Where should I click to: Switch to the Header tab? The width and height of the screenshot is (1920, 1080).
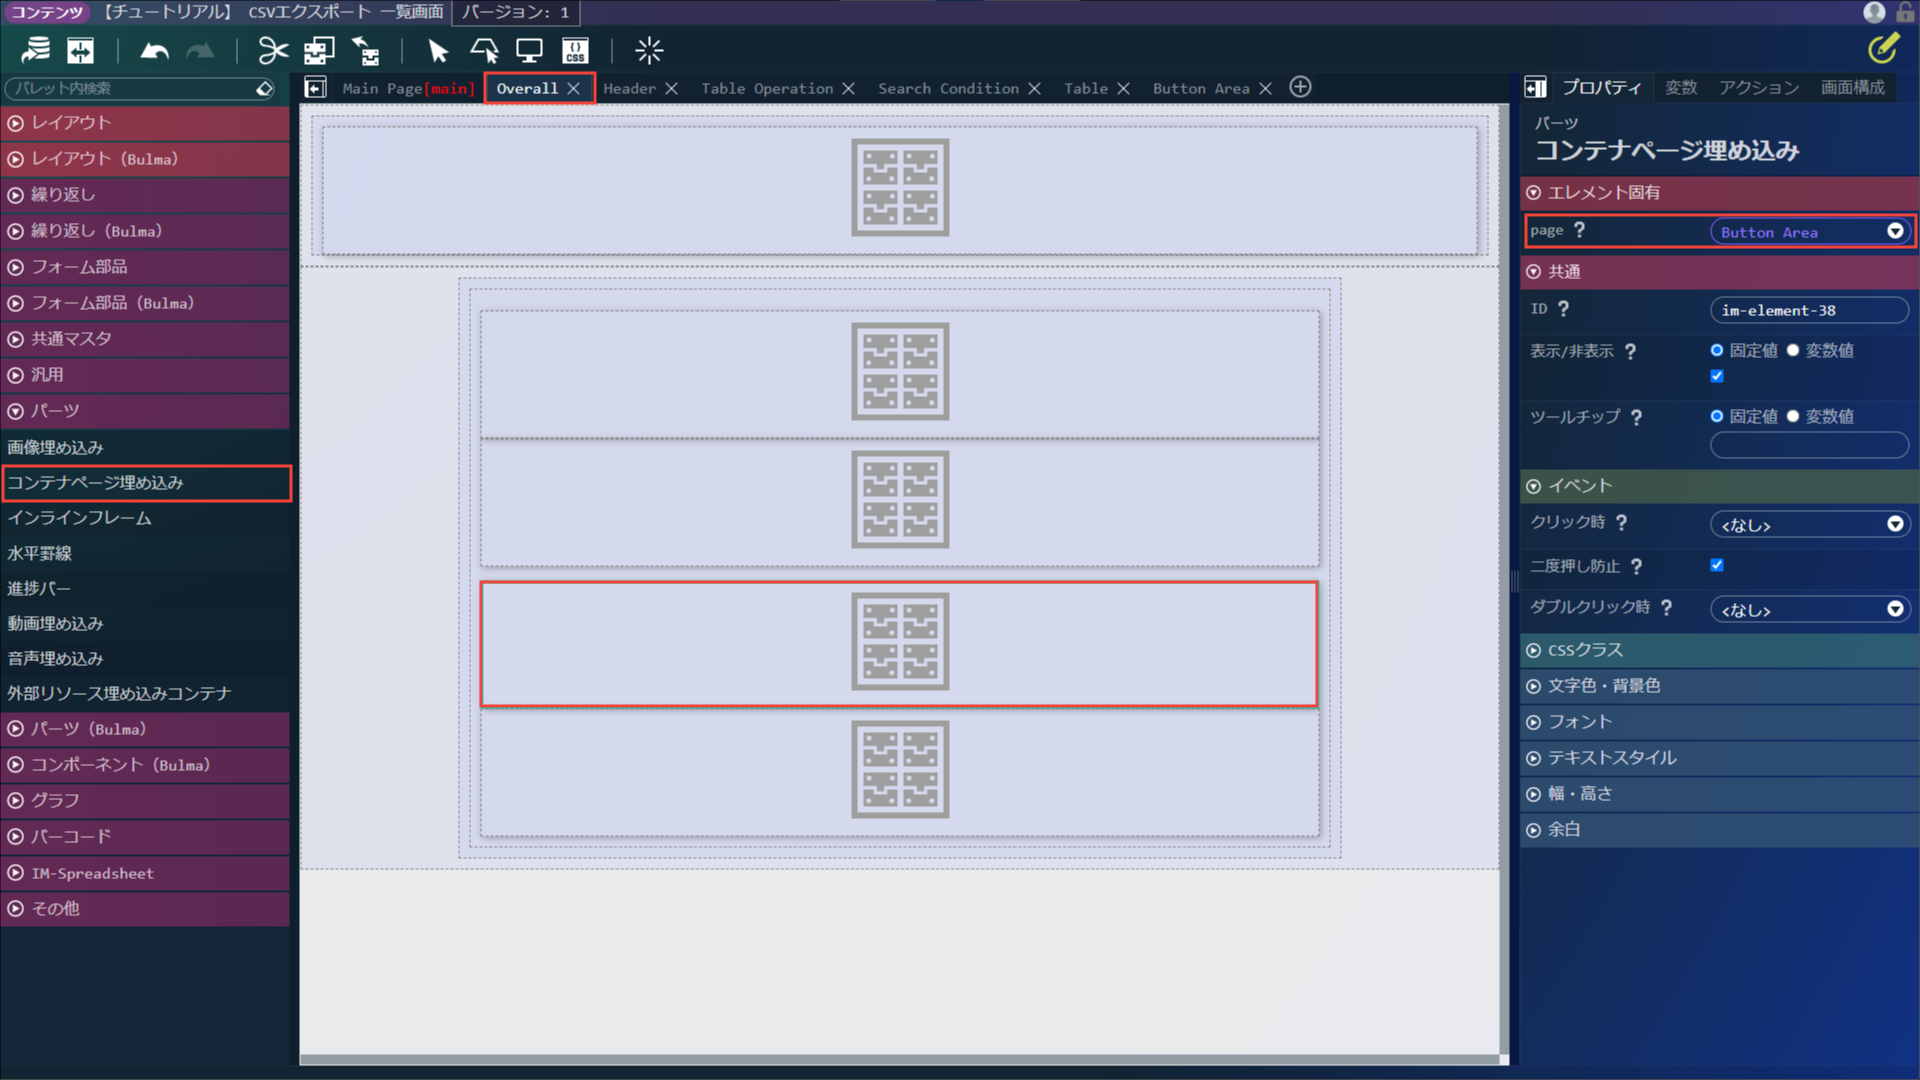click(x=629, y=88)
